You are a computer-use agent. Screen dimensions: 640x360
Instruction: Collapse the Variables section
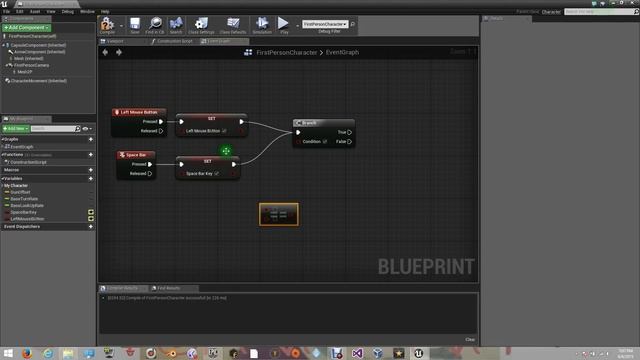(x=2, y=178)
